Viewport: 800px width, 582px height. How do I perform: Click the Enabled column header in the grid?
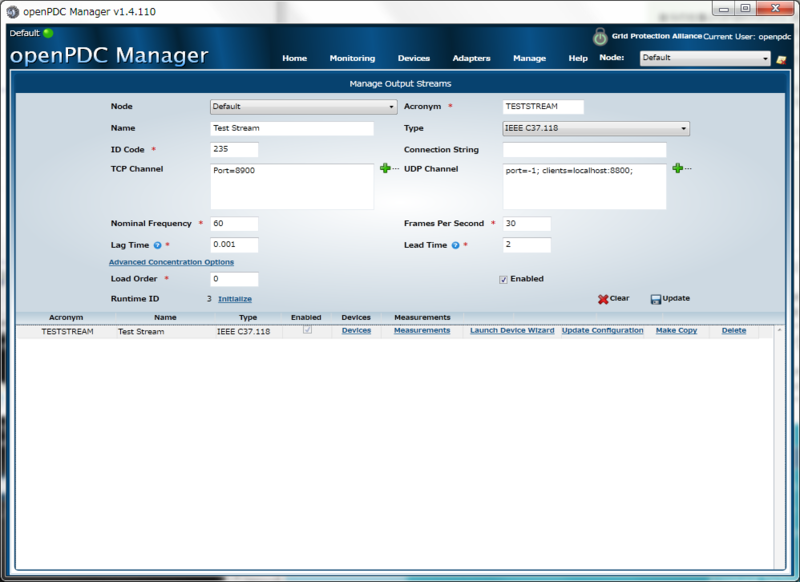(x=306, y=317)
